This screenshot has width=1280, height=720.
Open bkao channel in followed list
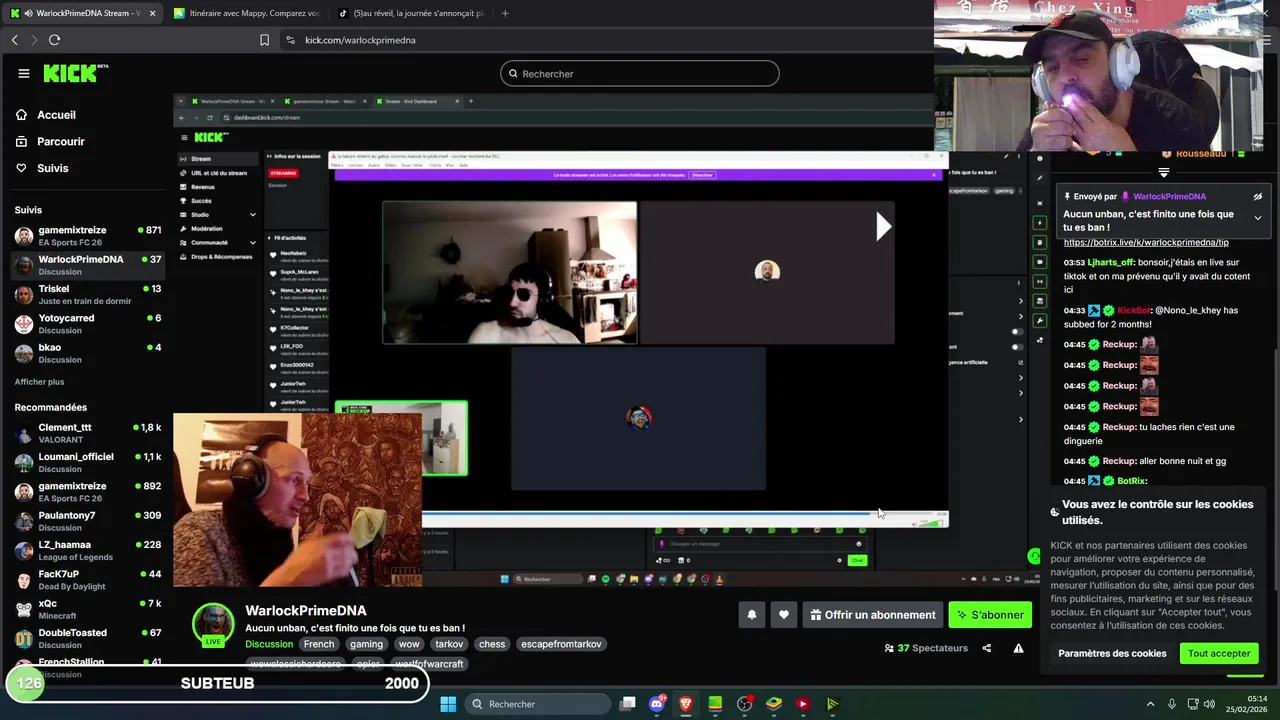pos(87,353)
